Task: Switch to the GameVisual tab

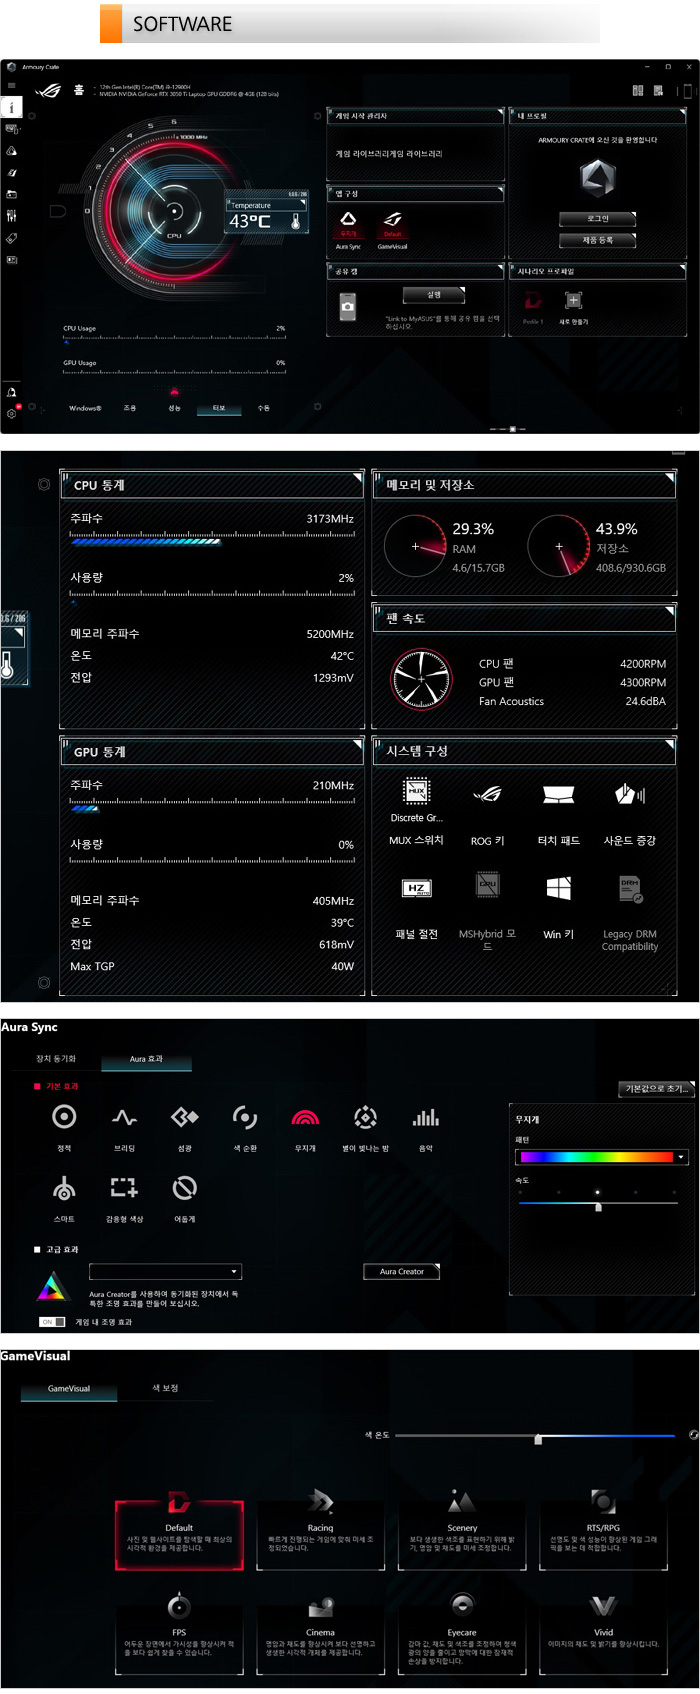Action: click(69, 1389)
